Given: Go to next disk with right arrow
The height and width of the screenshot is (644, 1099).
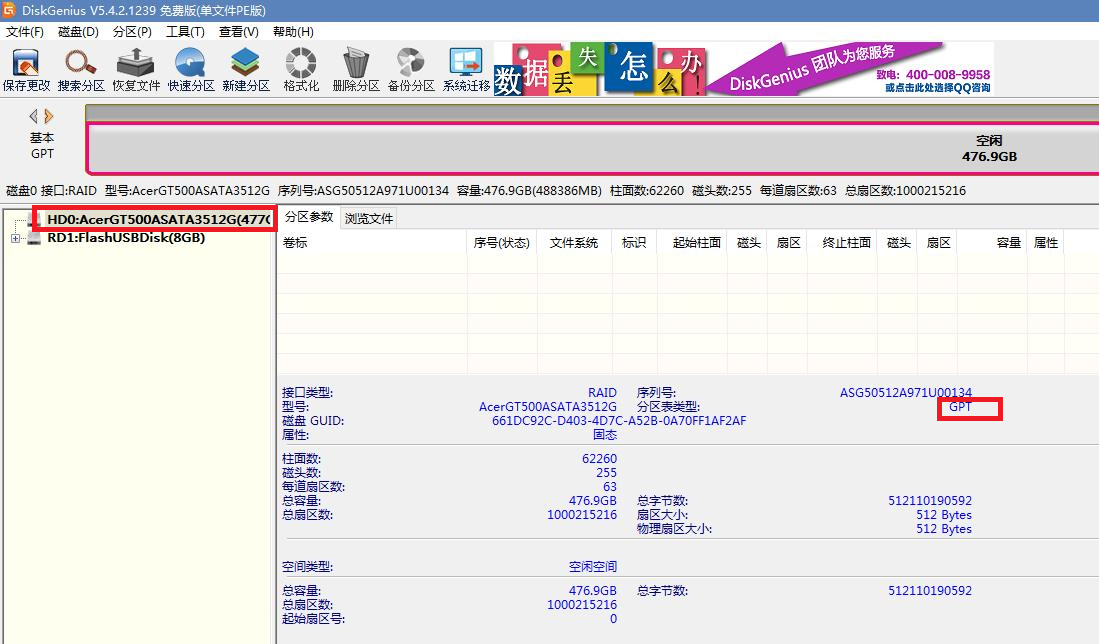Looking at the screenshot, I should tap(48, 116).
